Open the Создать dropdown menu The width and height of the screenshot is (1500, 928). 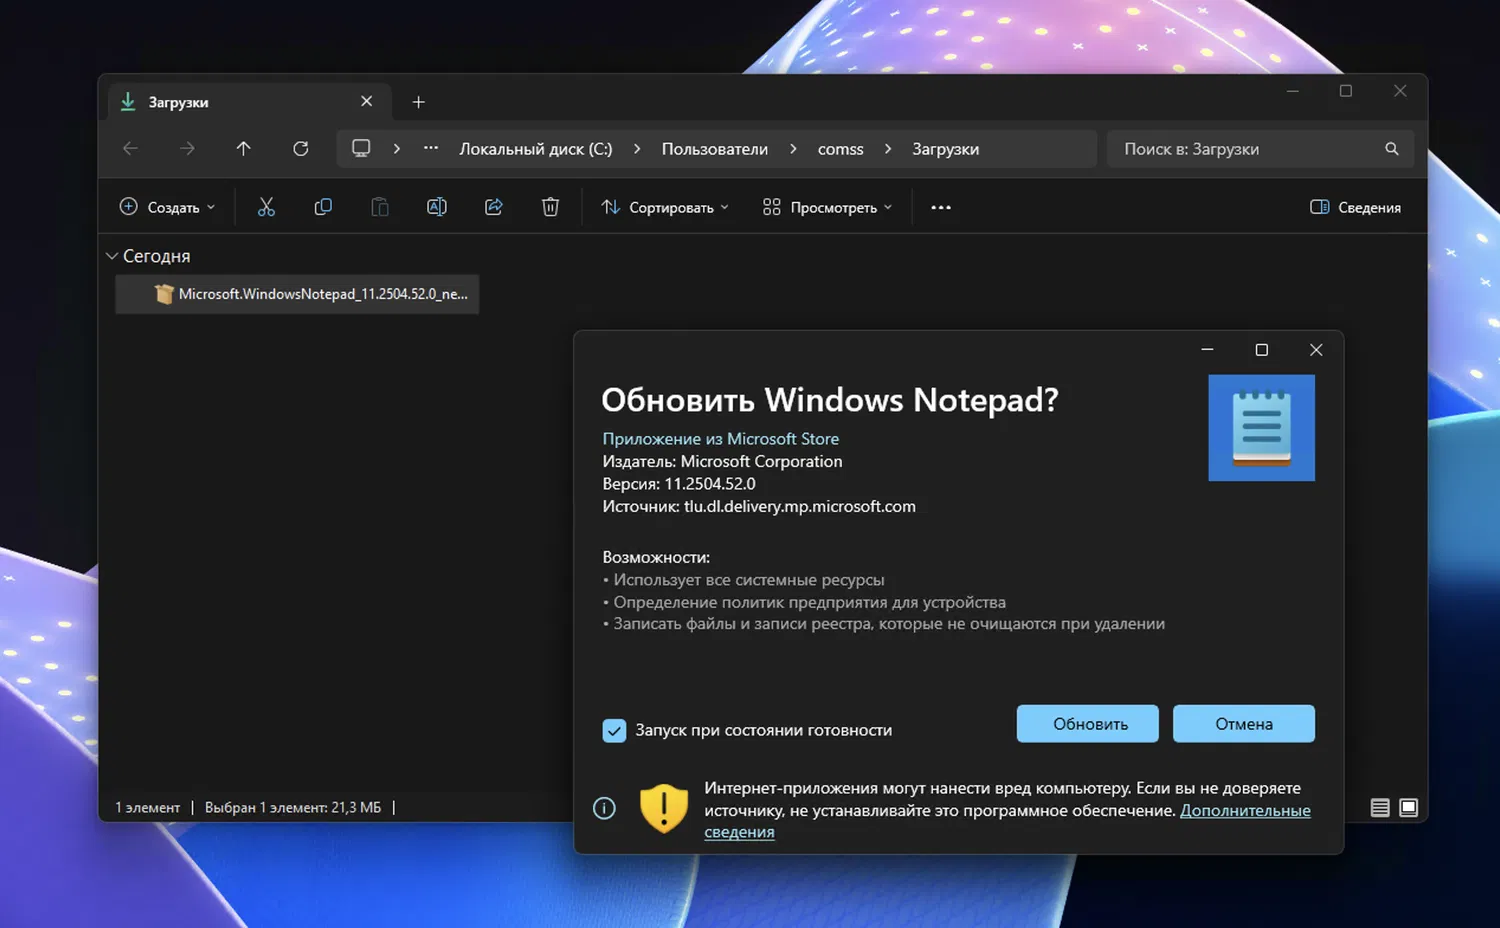coord(167,207)
